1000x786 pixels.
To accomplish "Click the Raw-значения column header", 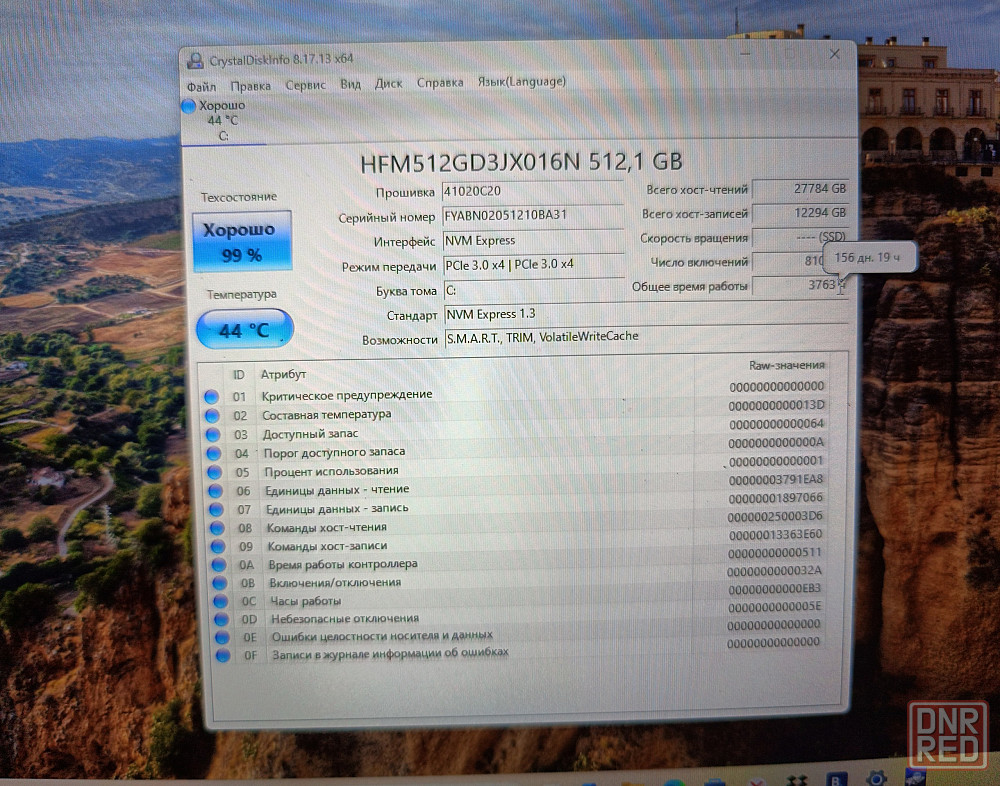I will [786, 366].
